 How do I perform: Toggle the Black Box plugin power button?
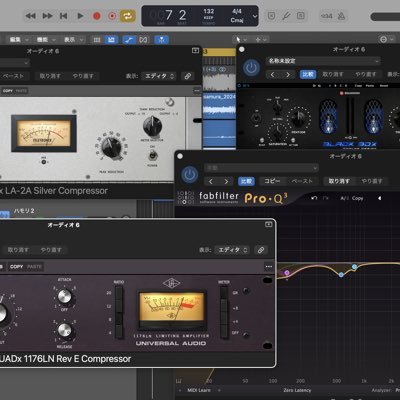[x=251, y=68]
